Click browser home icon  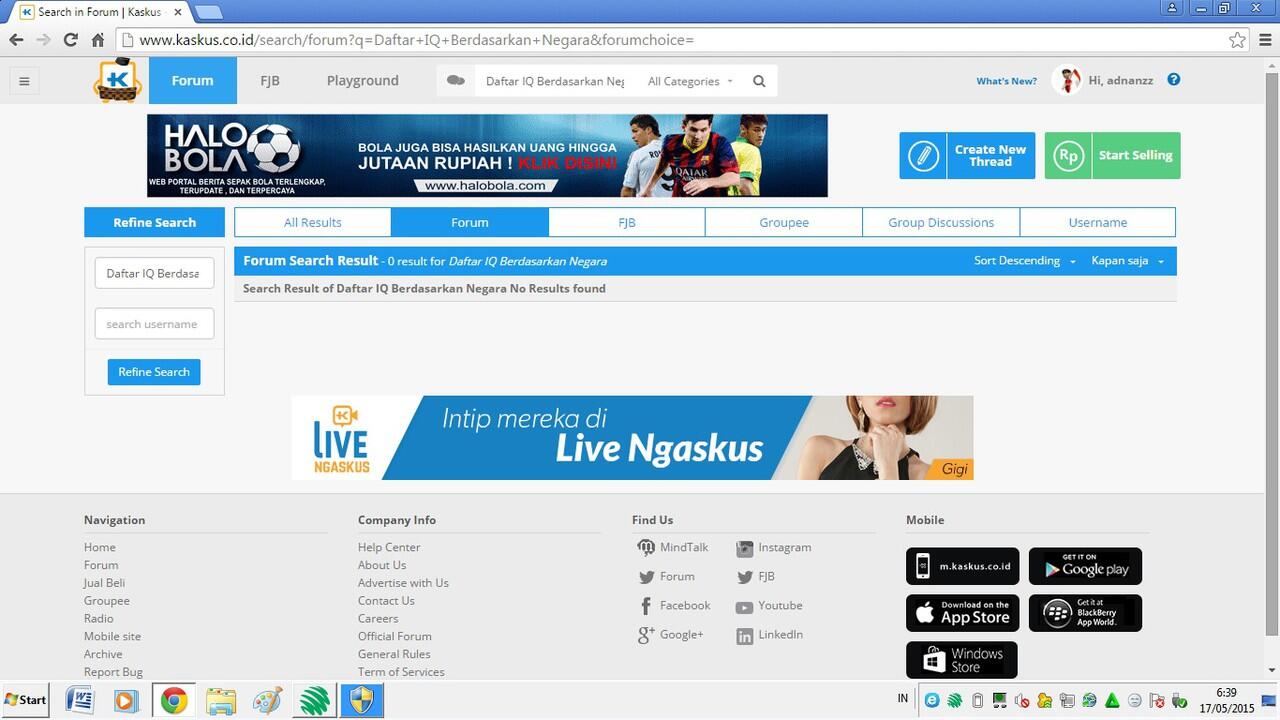pyautogui.click(x=97, y=40)
